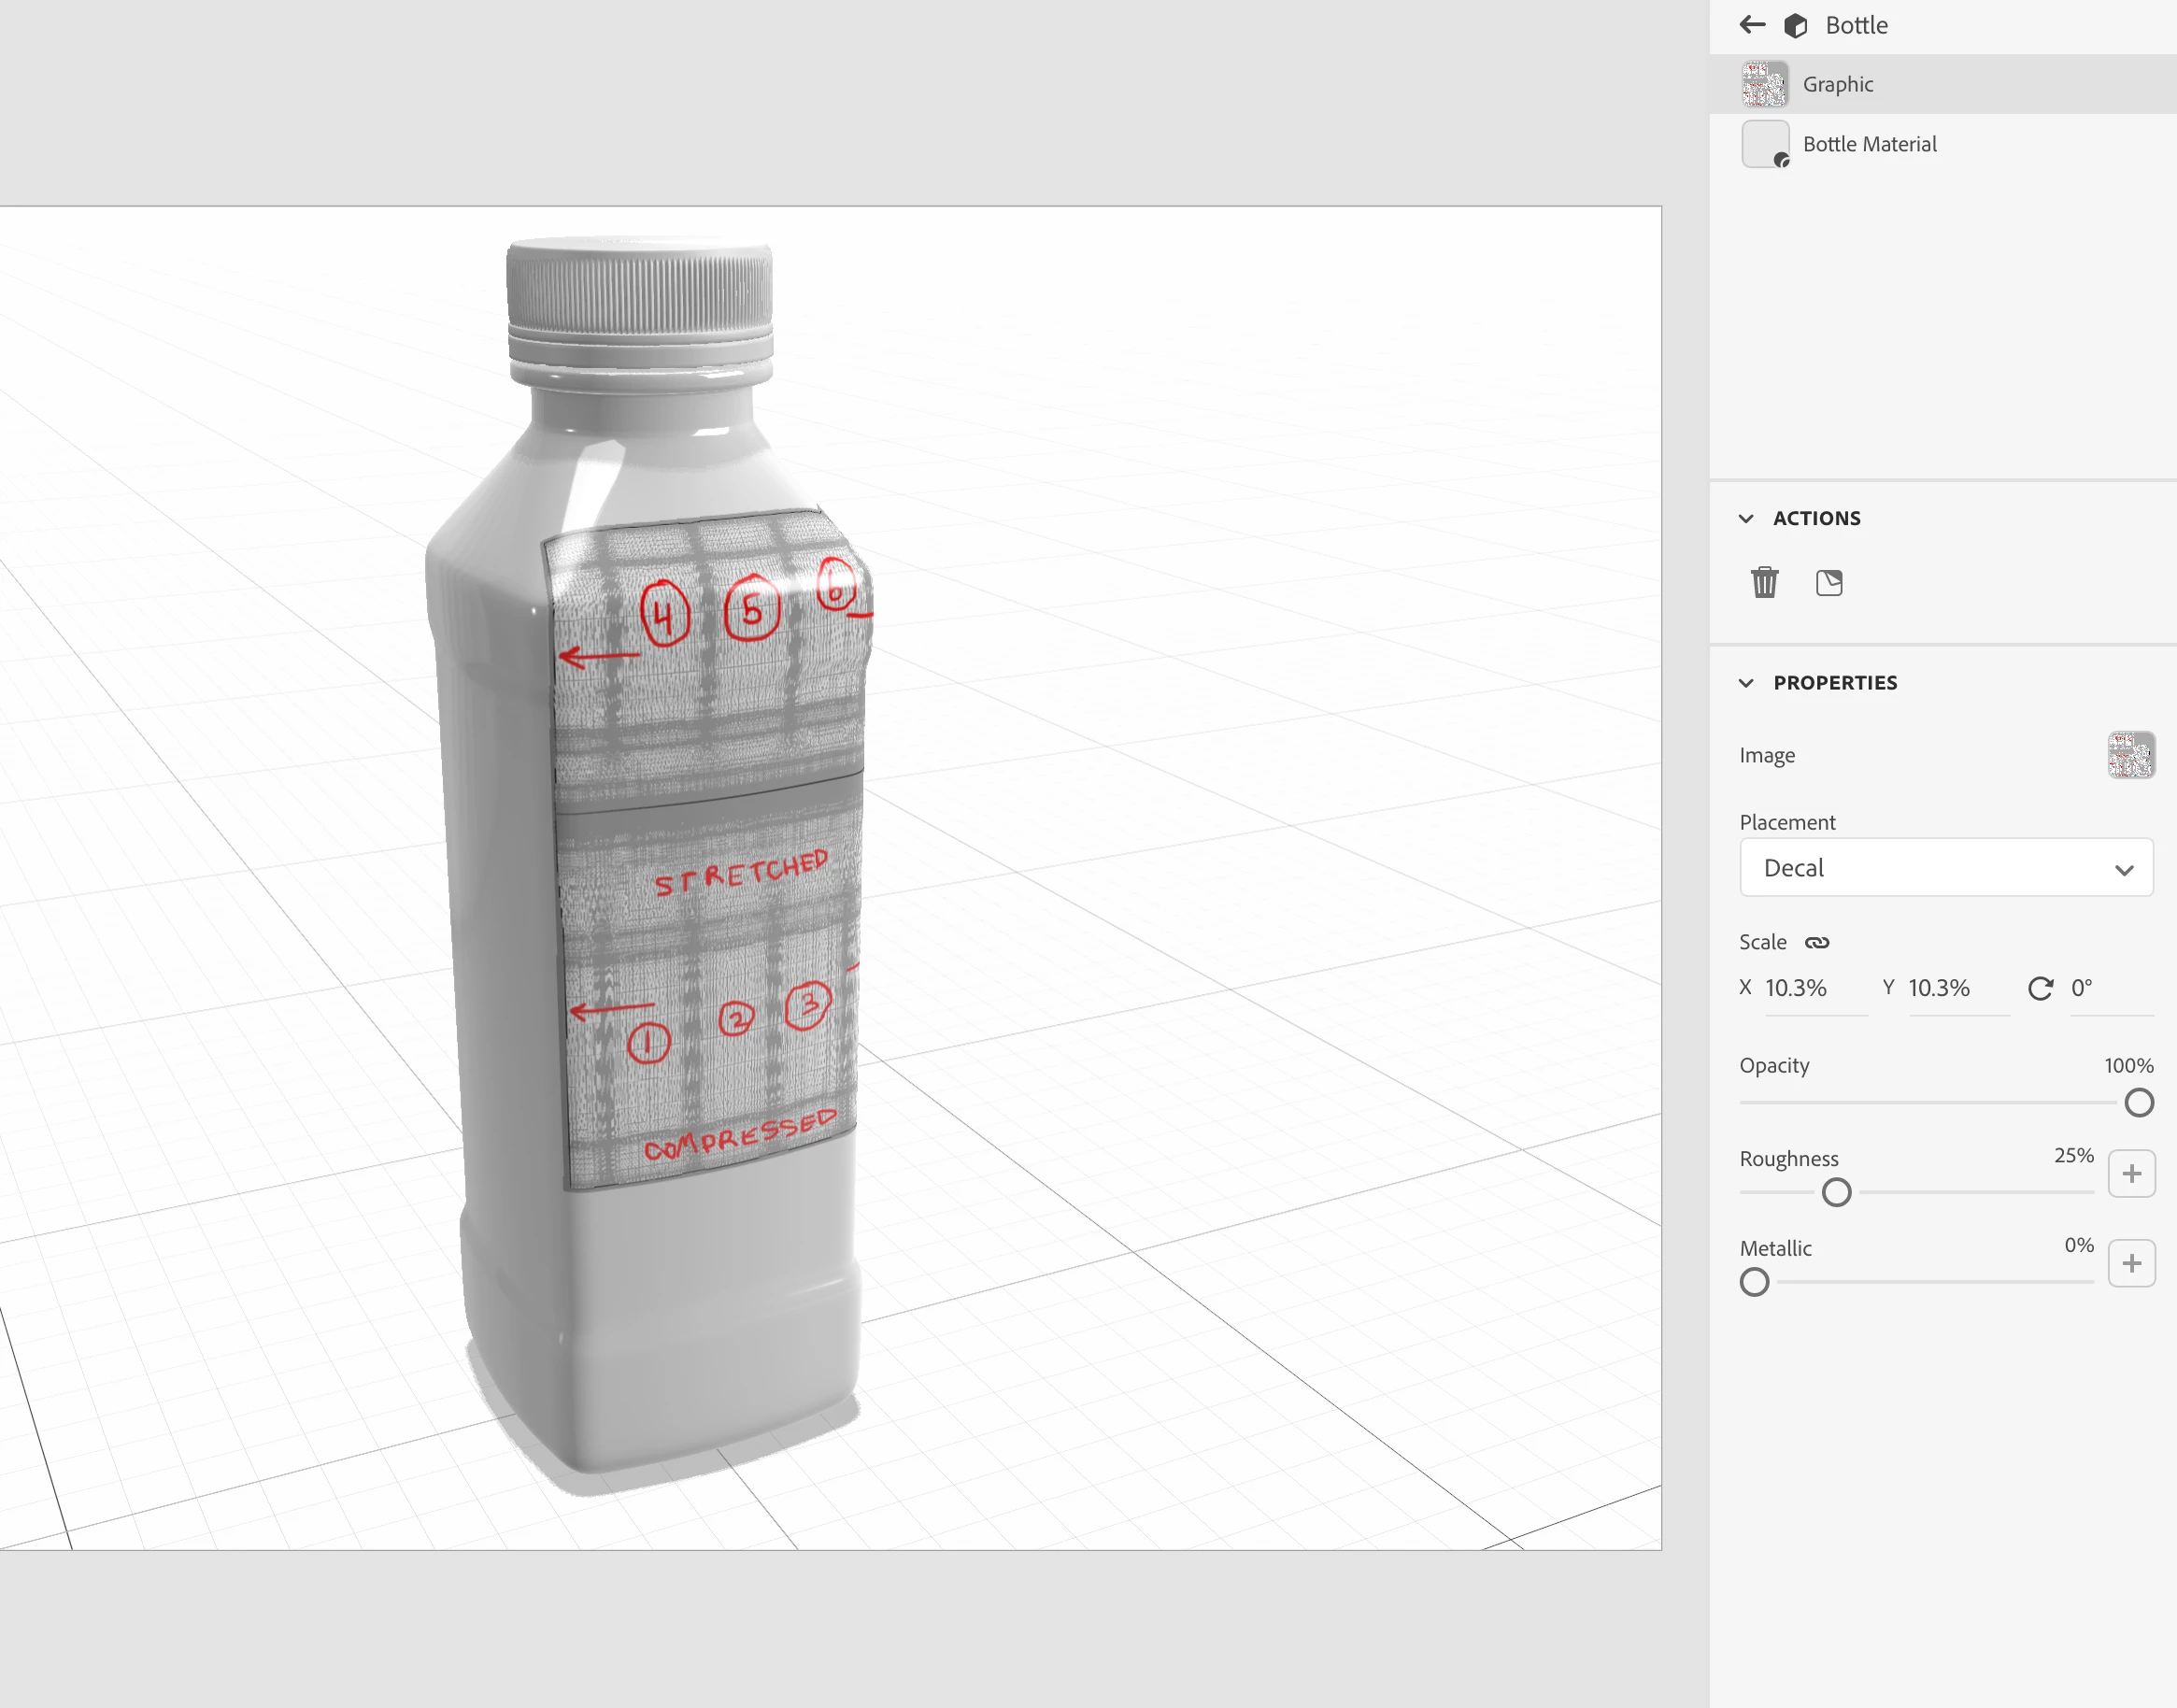This screenshot has height=1708, width=2177.
Task: Click the Bottle Material swatch thumbnail
Action: pyautogui.click(x=1765, y=144)
